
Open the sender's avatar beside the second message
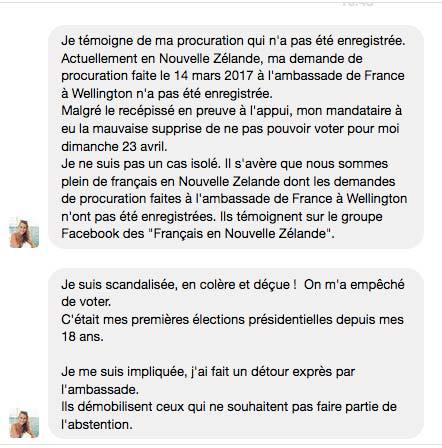coord(24,424)
